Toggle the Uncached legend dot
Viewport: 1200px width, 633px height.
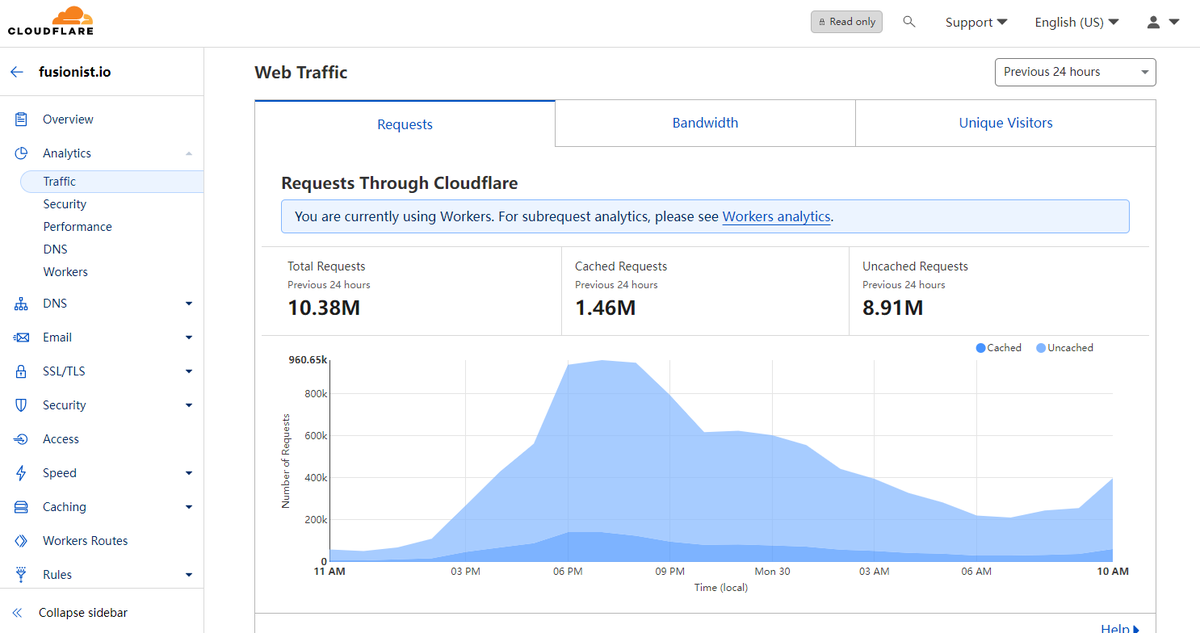(1041, 348)
